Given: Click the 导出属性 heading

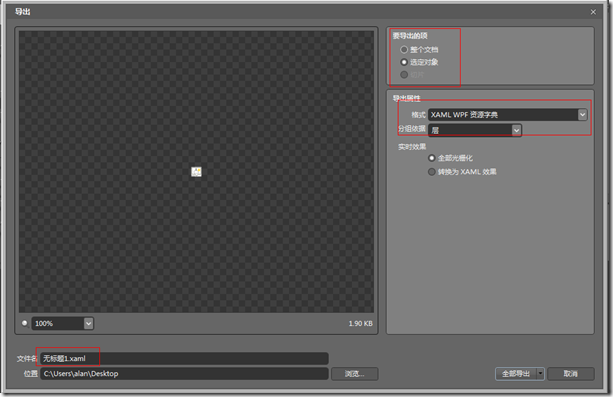Looking at the screenshot, I should pos(407,98).
